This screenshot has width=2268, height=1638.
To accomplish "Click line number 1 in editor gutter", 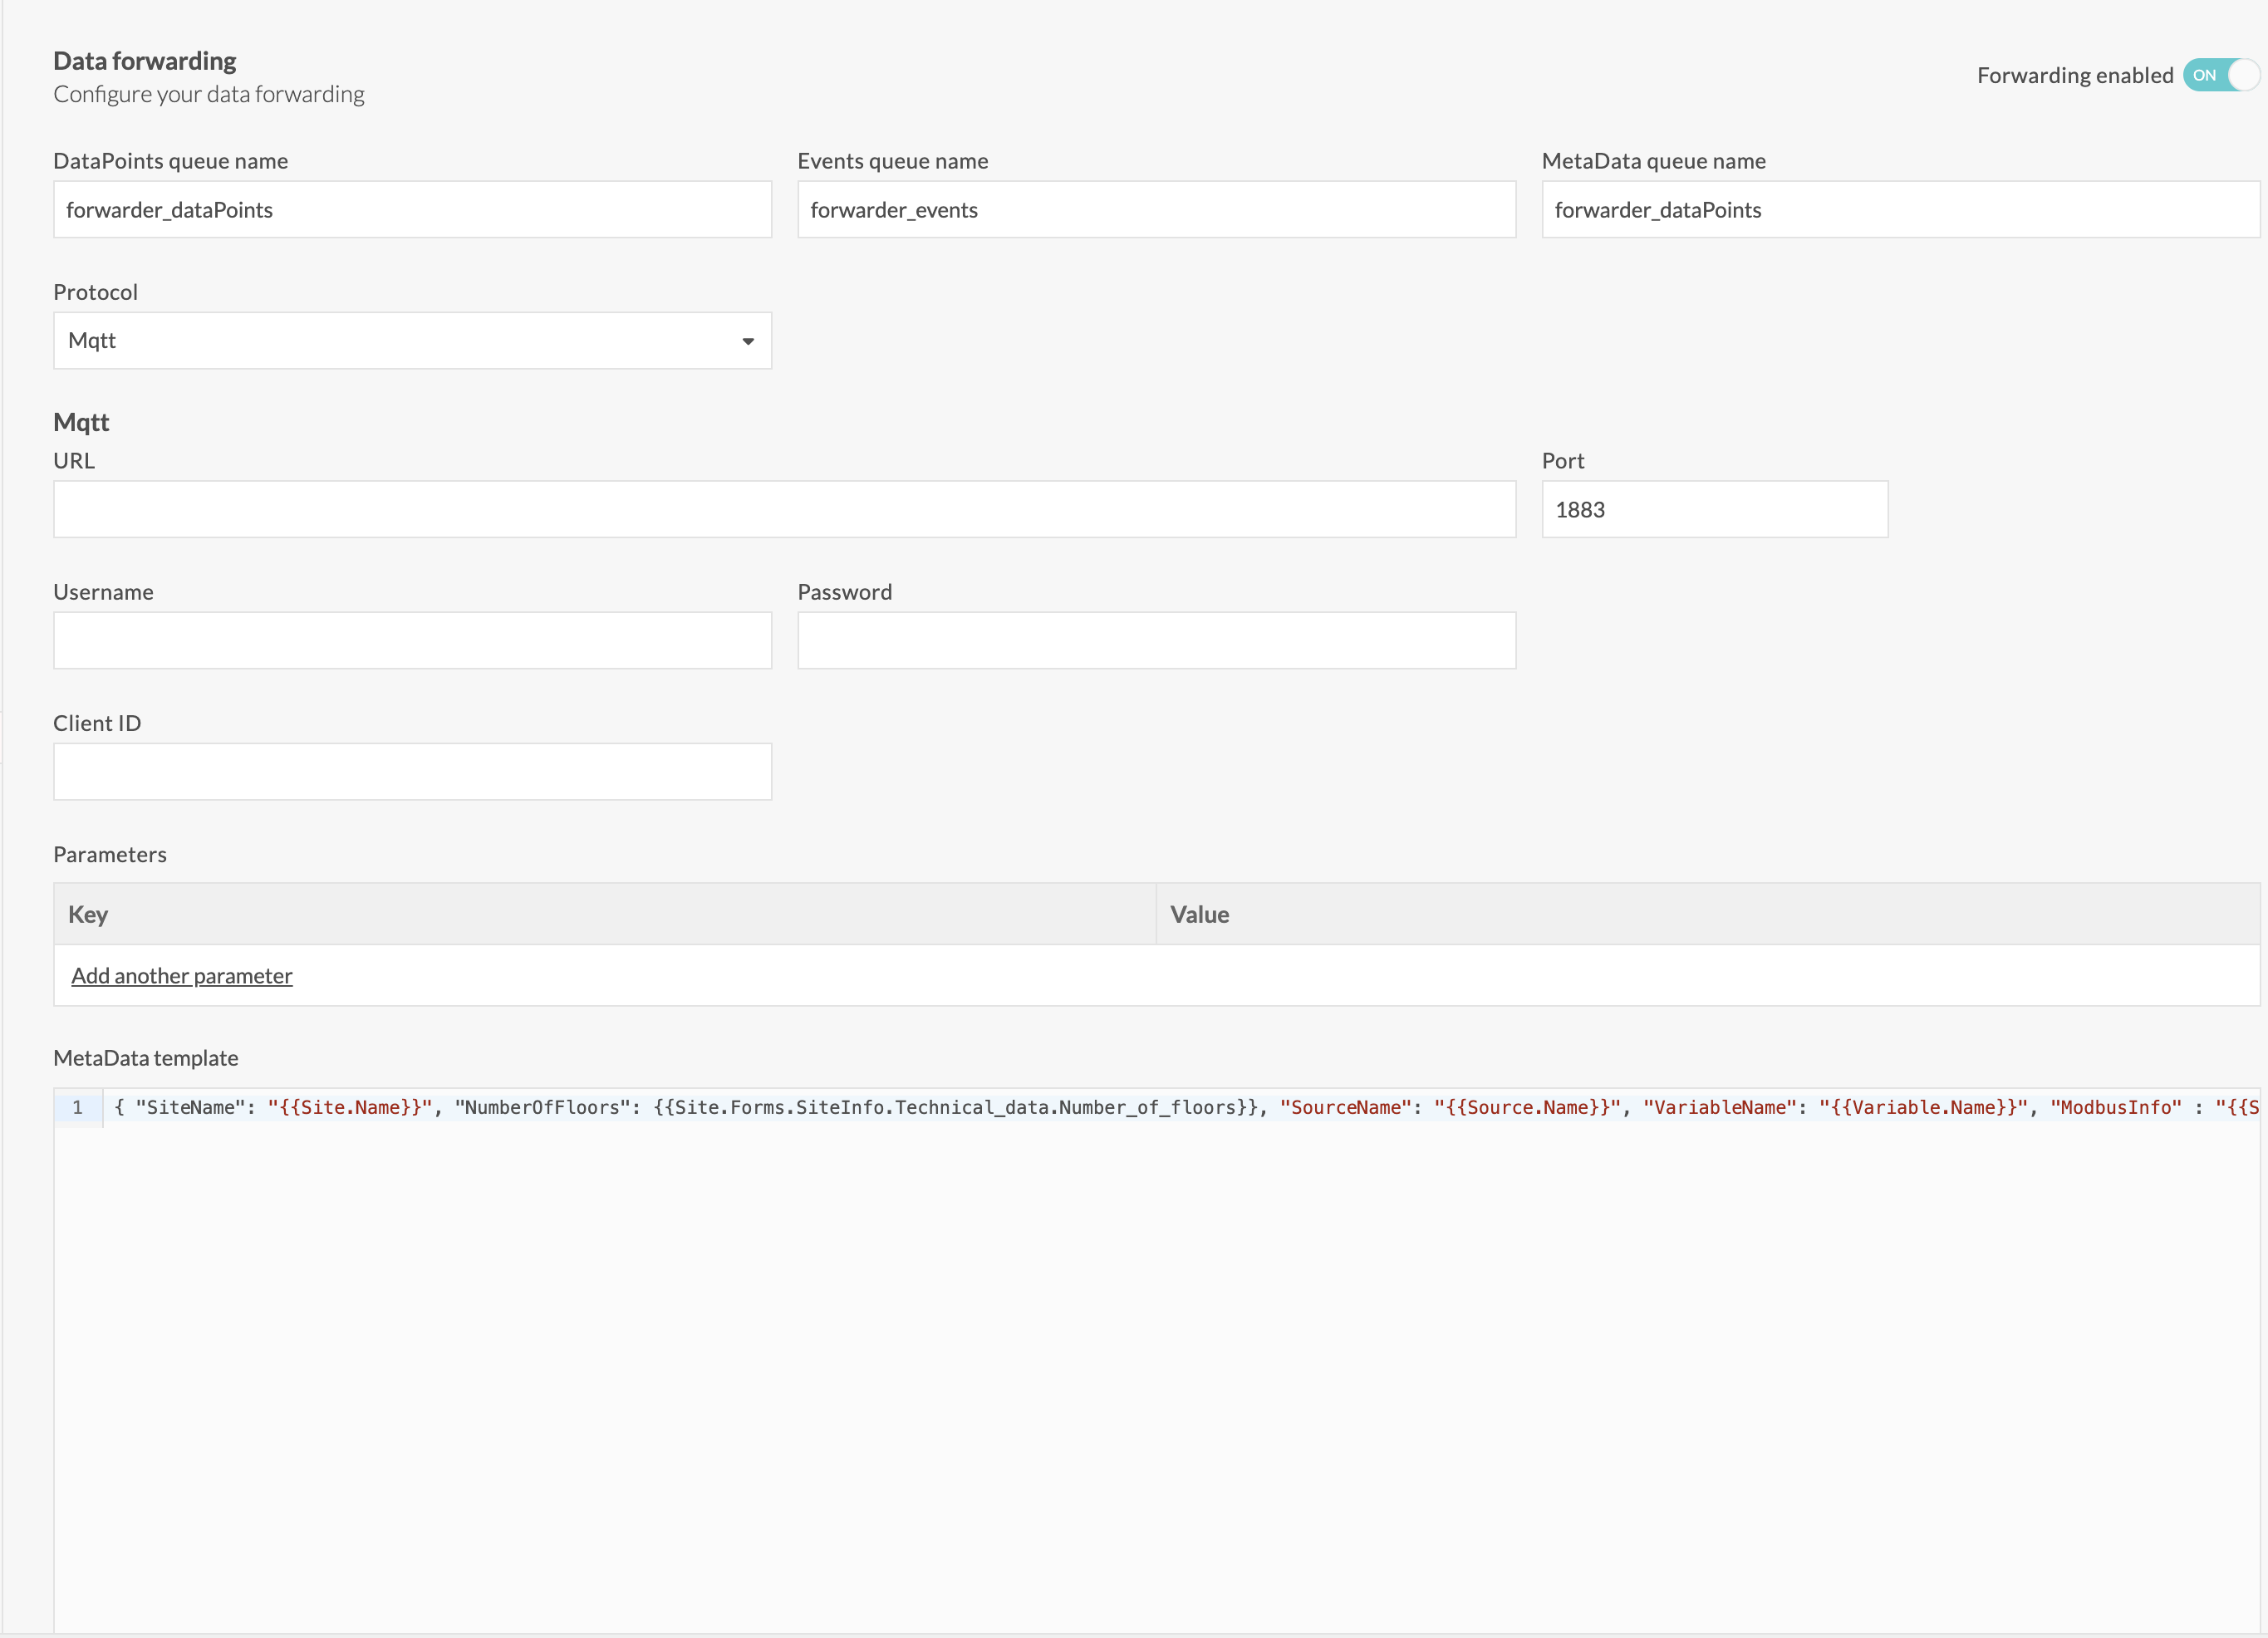I will tap(77, 1107).
